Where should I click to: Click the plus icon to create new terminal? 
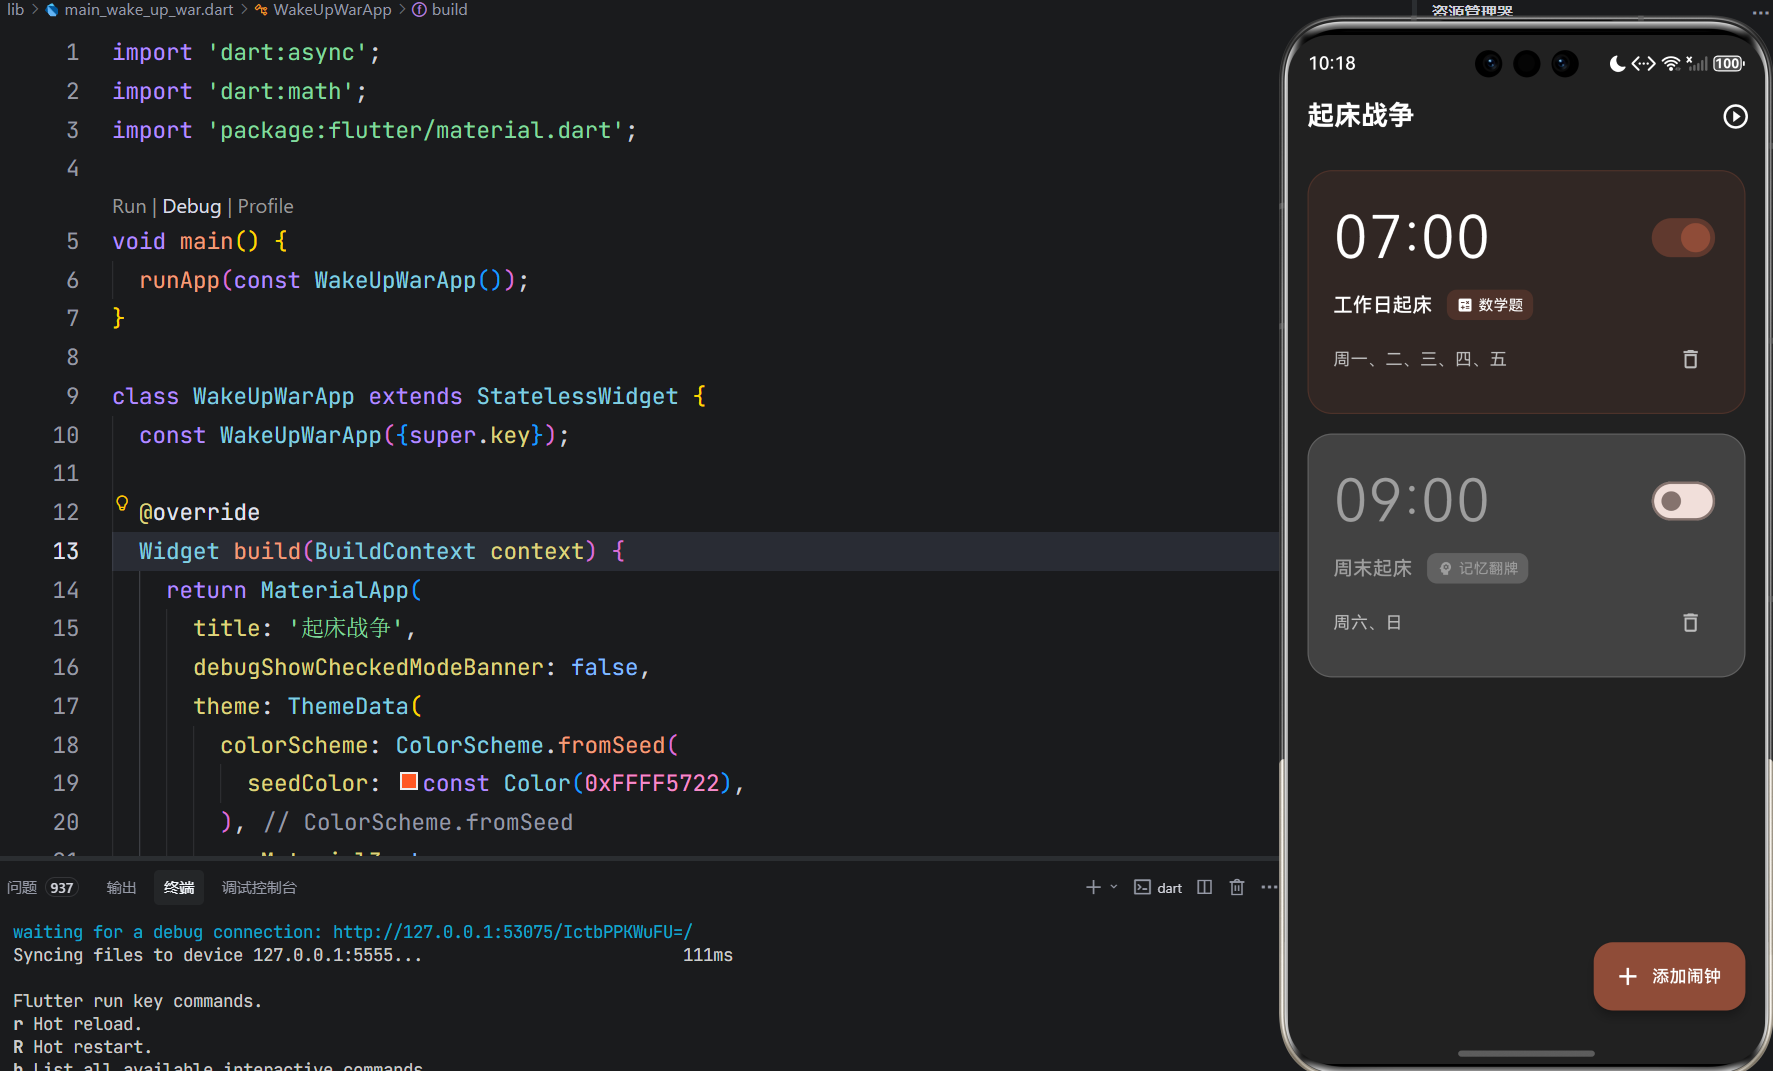tap(1093, 887)
